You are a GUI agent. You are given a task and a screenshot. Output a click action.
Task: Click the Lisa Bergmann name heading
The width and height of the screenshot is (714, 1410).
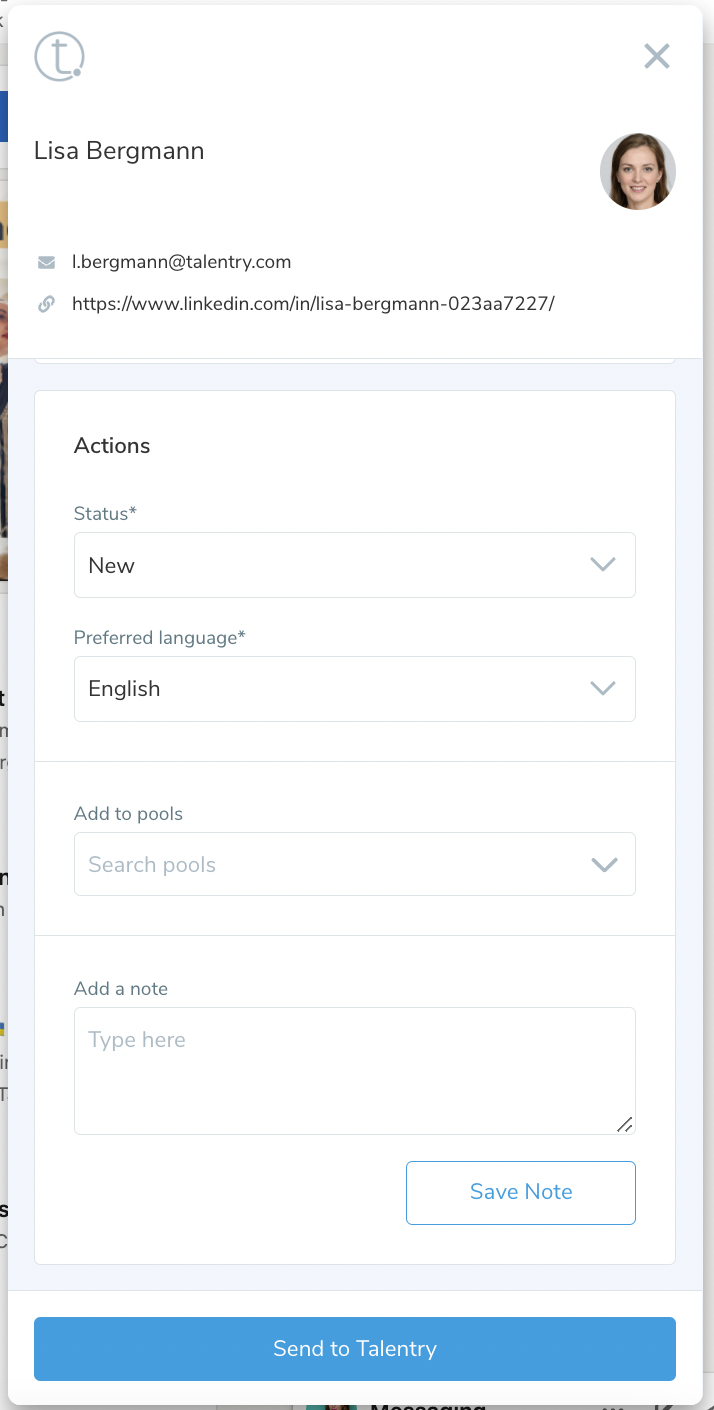(119, 151)
